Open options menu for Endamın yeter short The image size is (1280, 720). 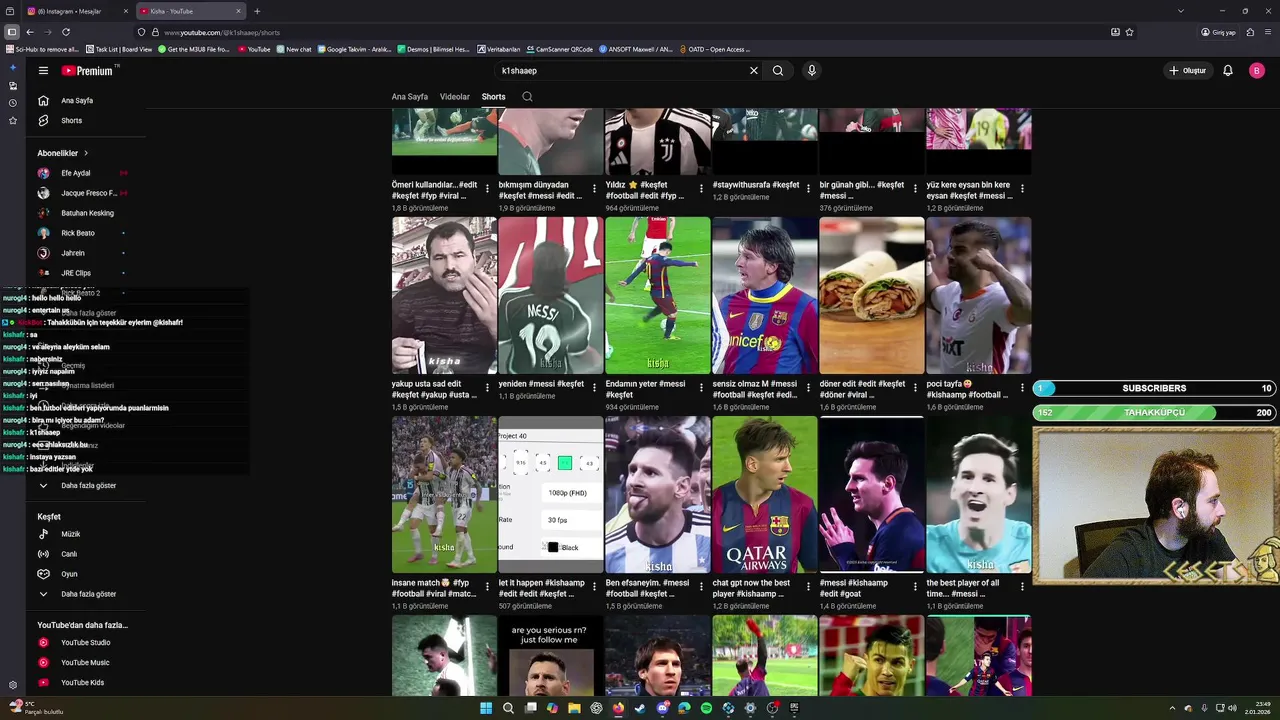coord(701,388)
